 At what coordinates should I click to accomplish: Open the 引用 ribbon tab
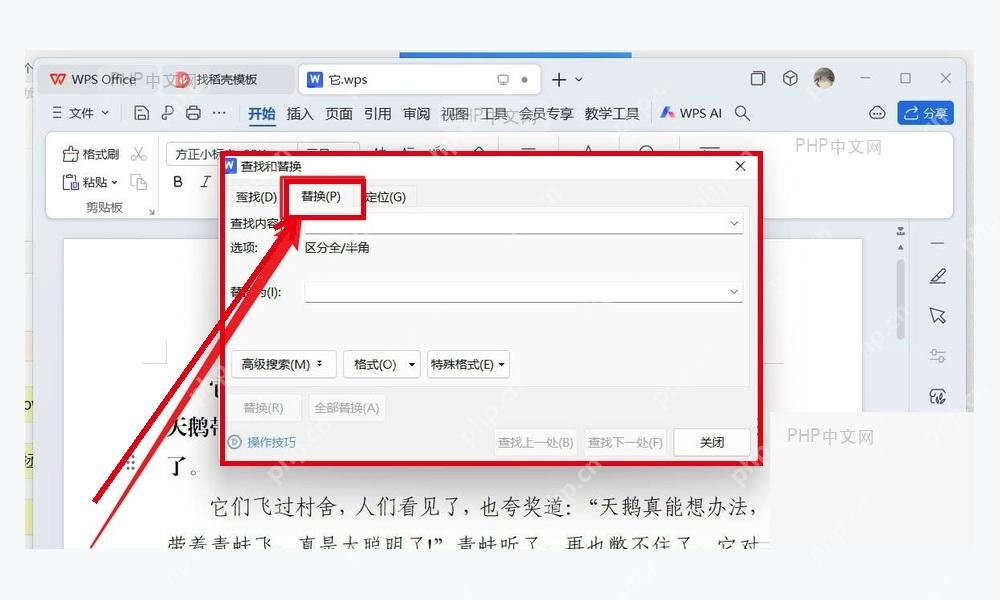coord(378,113)
